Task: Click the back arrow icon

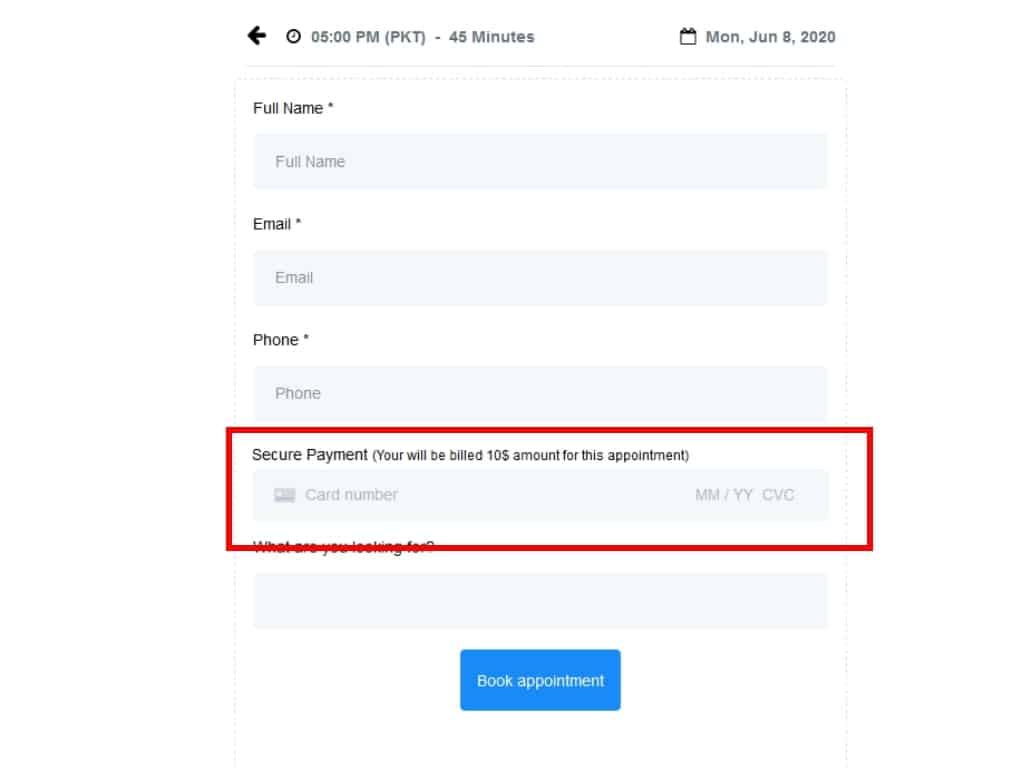Action: click(x=257, y=36)
